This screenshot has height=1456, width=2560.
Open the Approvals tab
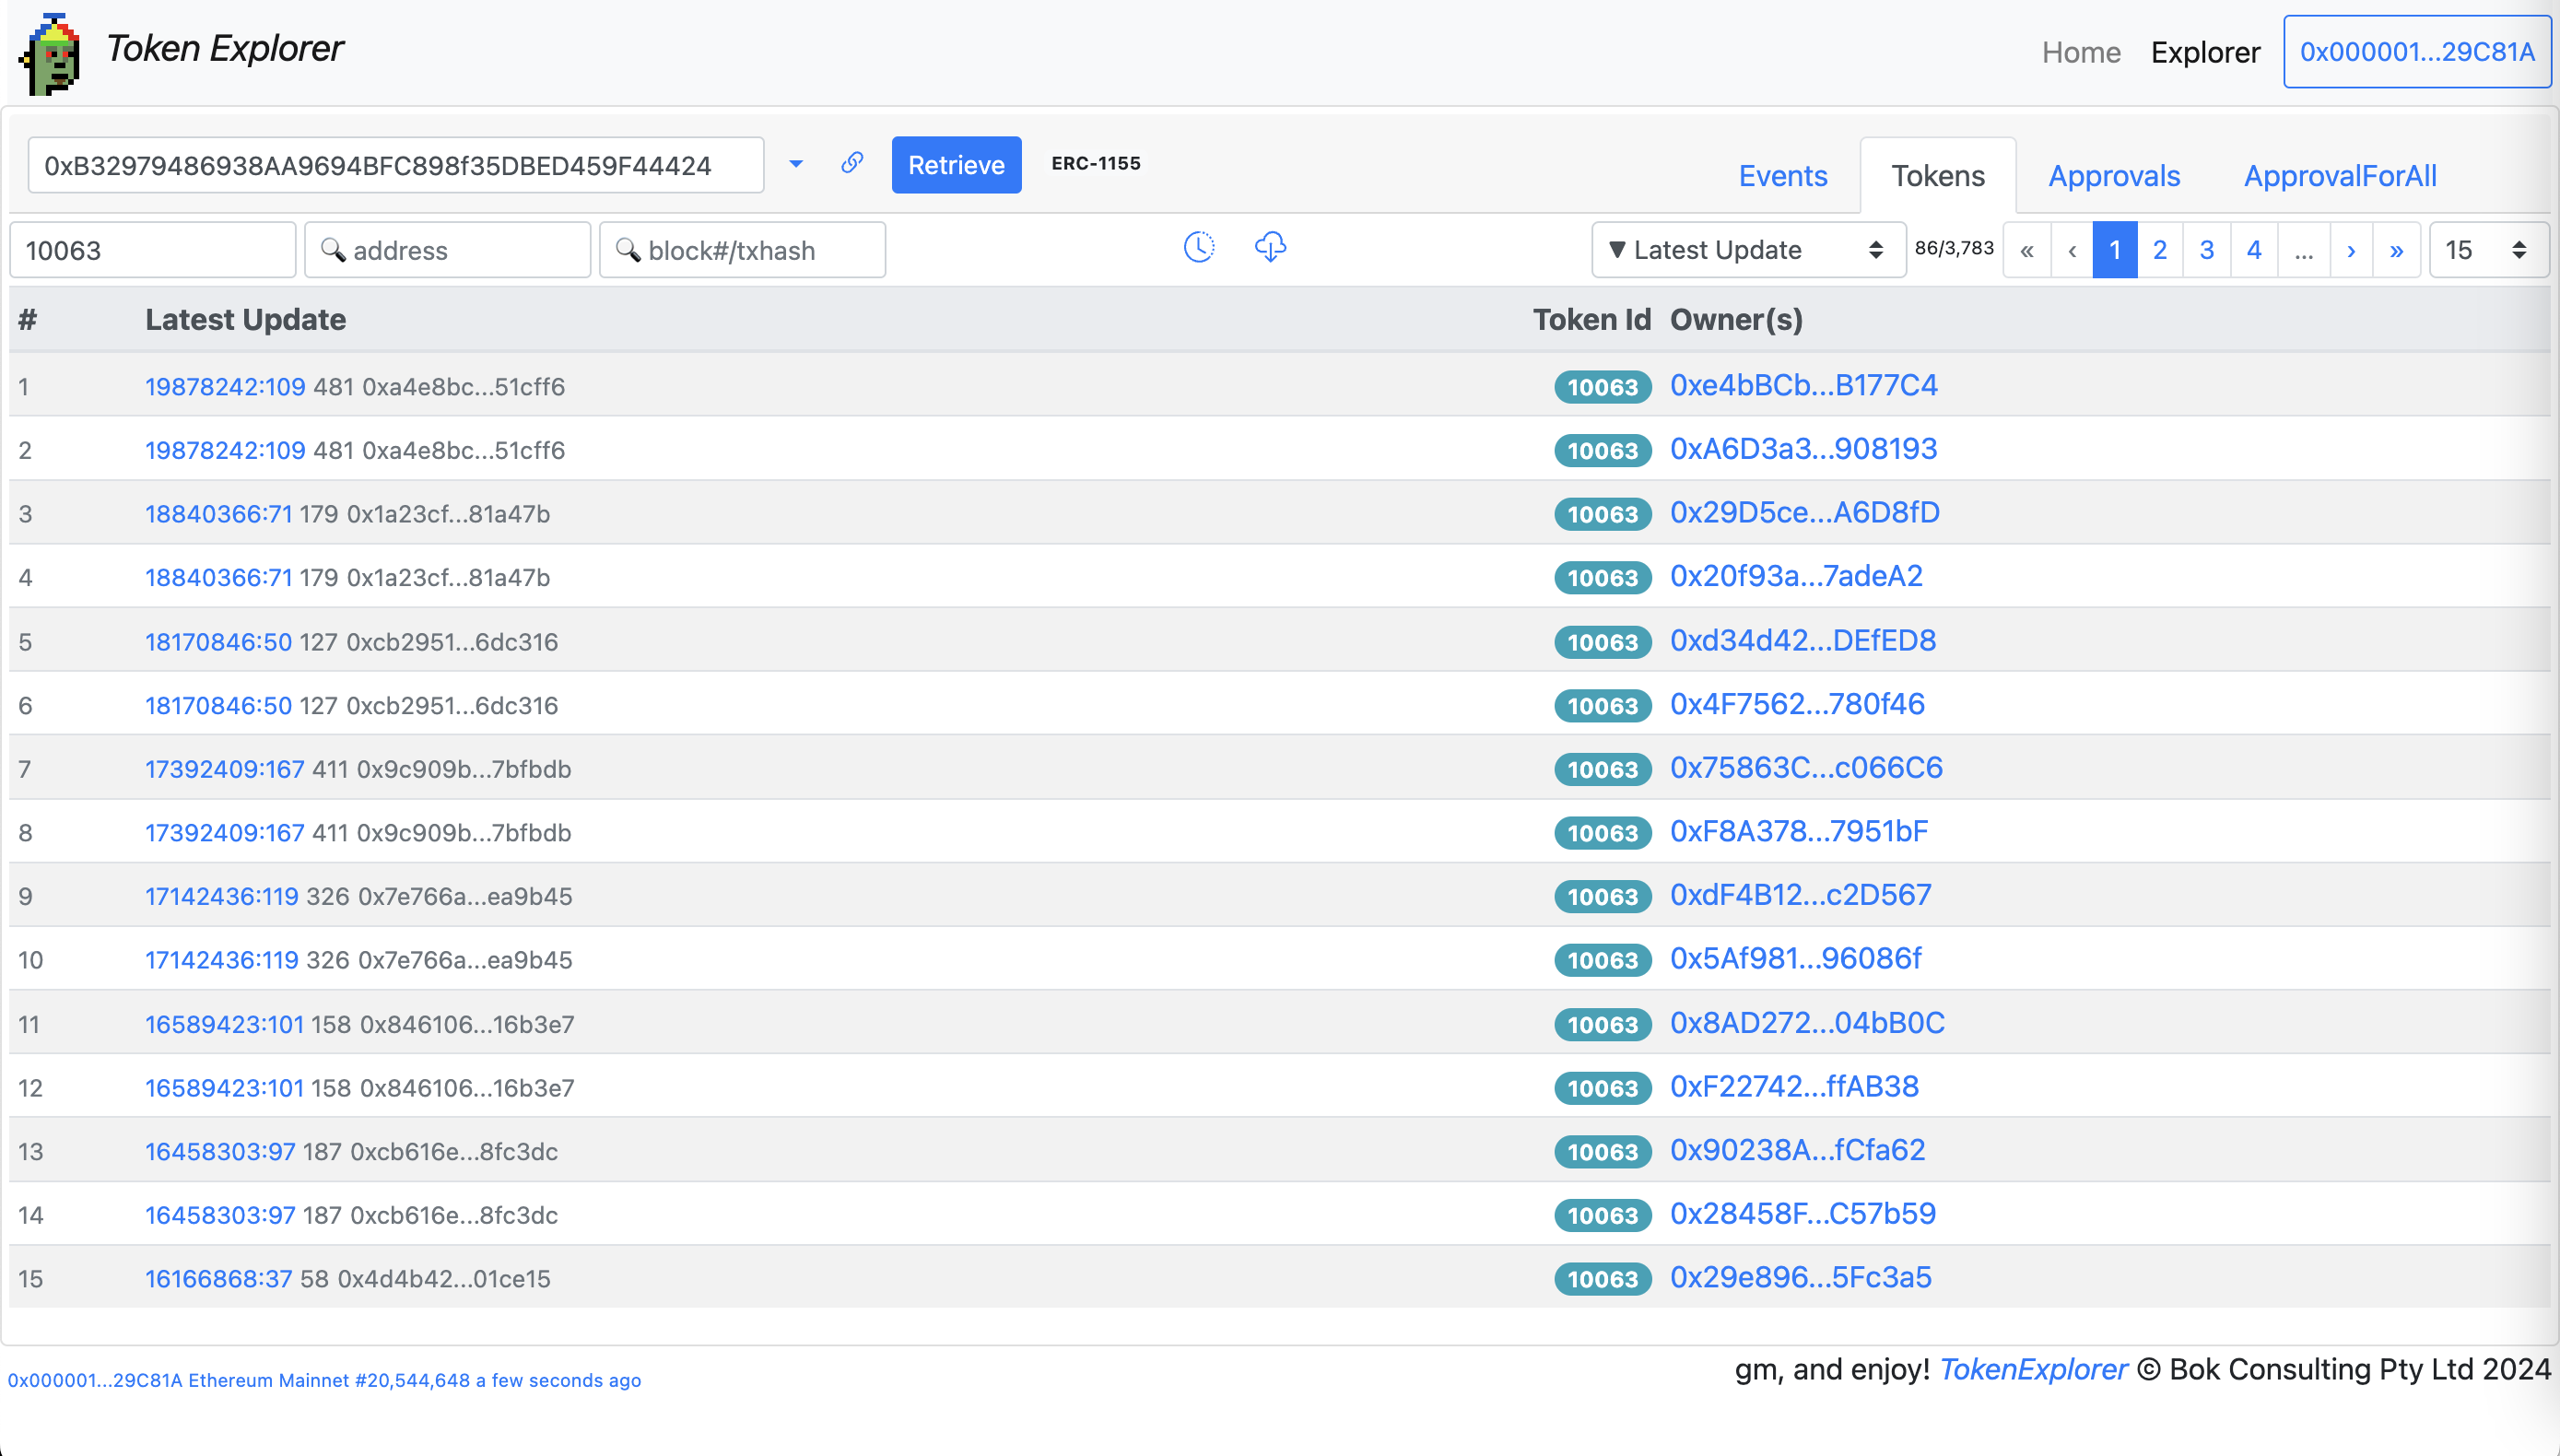[2113, 176]
